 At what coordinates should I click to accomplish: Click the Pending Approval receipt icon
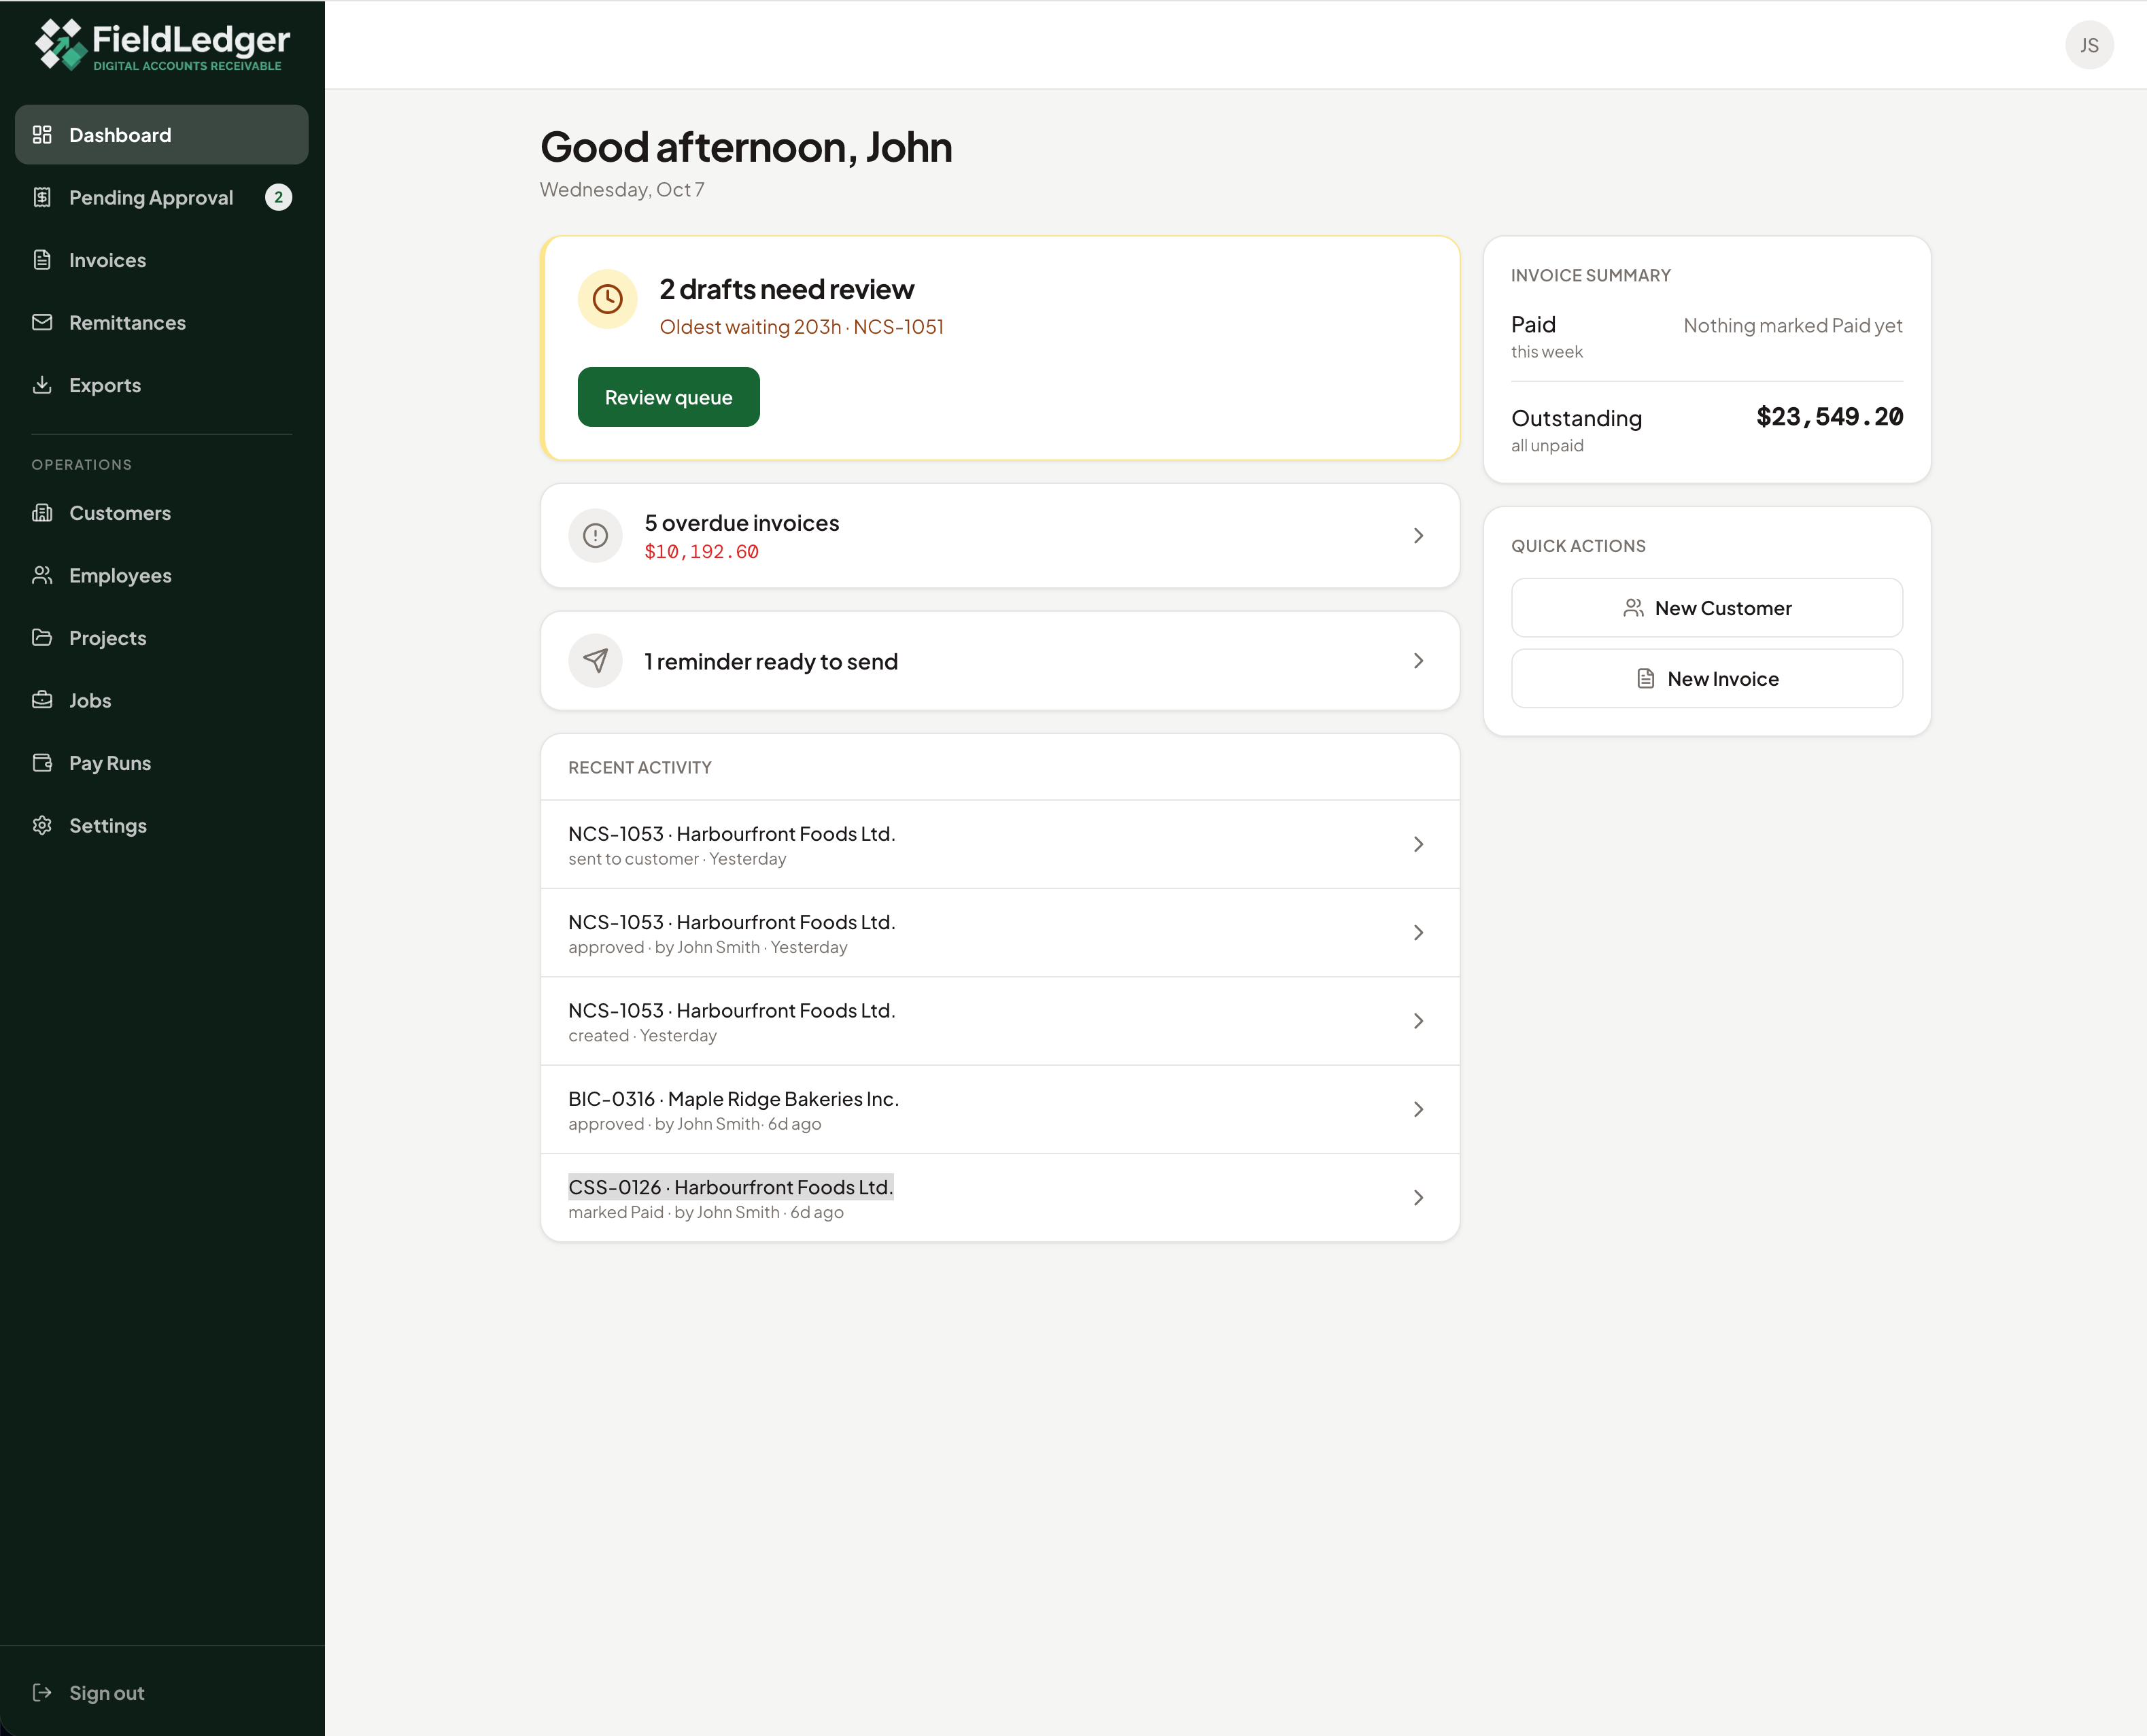42,197
